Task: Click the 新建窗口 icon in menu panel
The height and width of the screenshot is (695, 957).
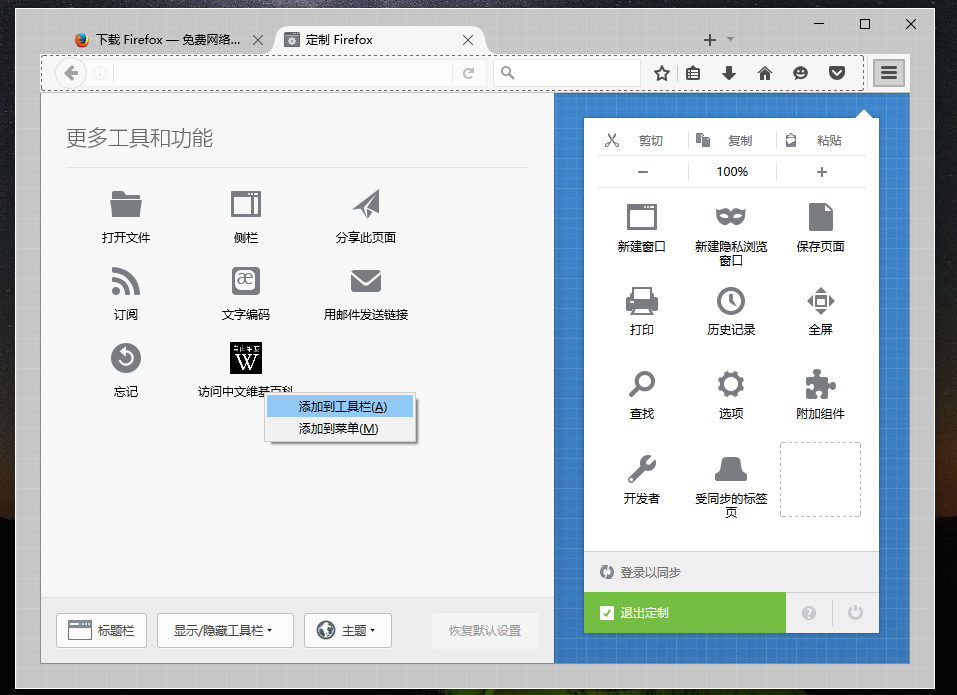Action: pos(641,217)
